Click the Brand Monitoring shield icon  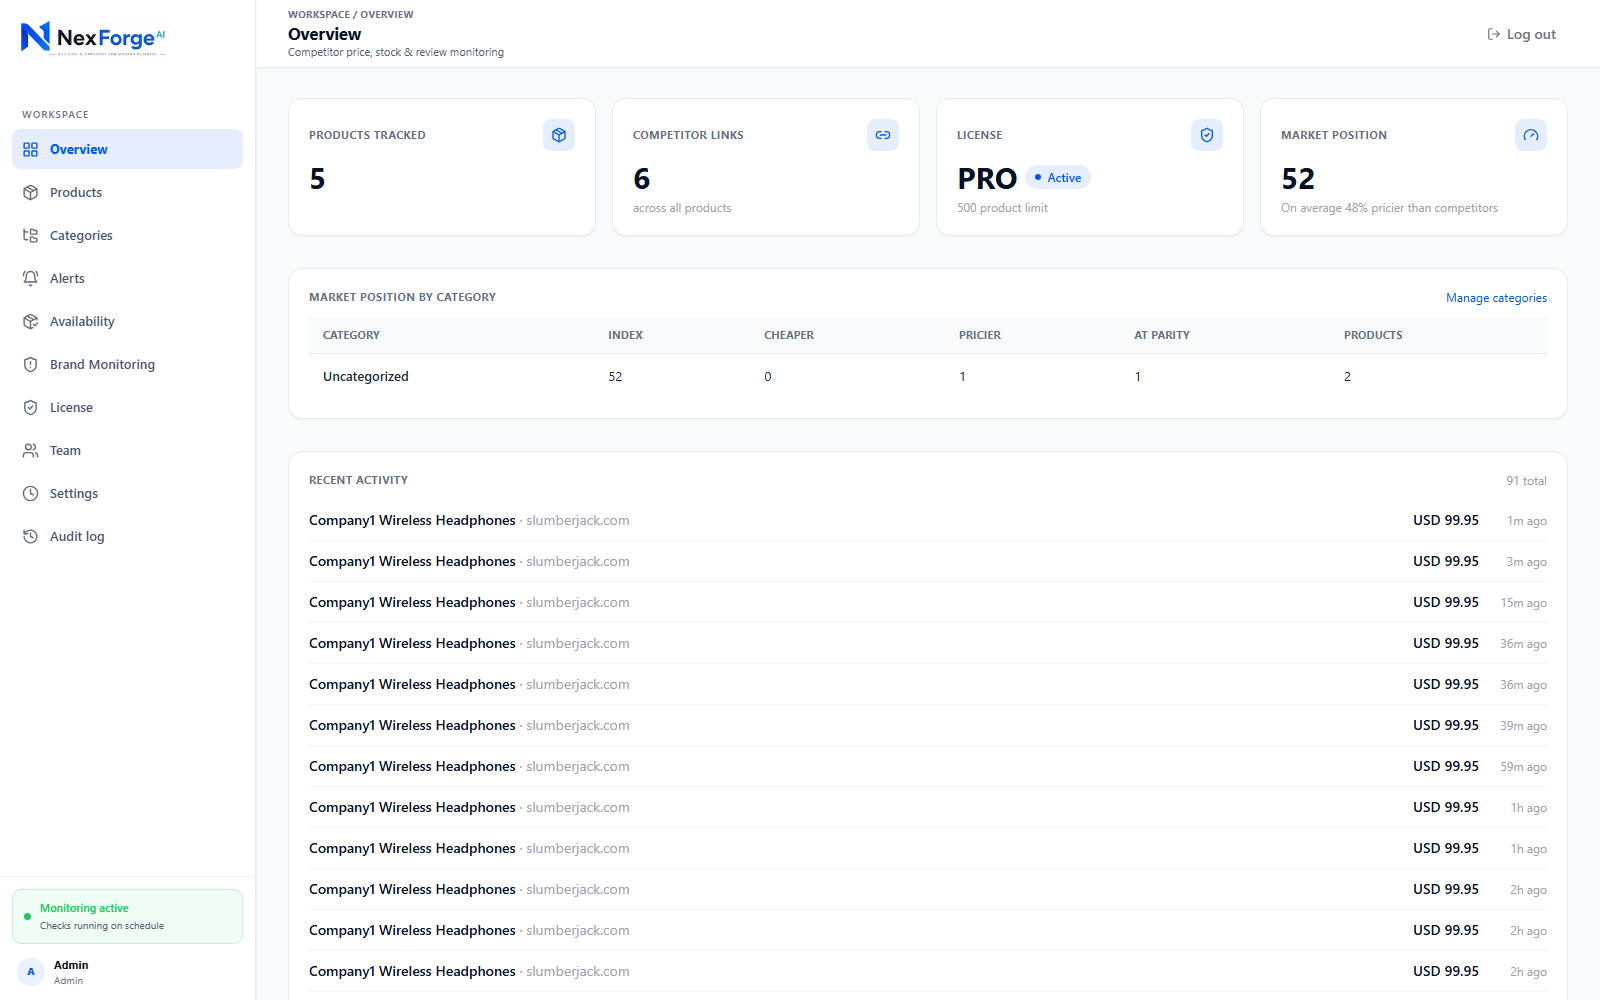click(x=31, y=364)
